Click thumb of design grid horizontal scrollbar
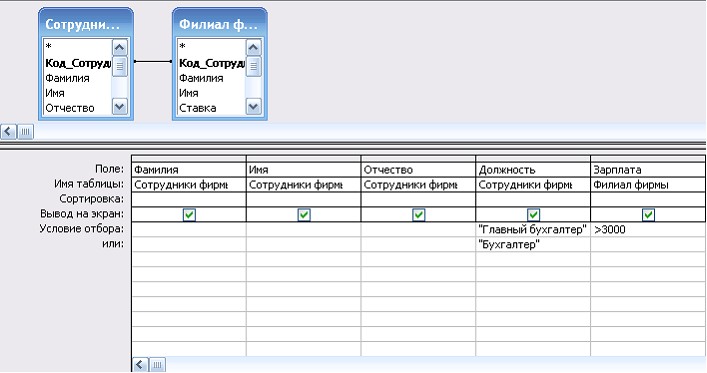 pos(157,365)
